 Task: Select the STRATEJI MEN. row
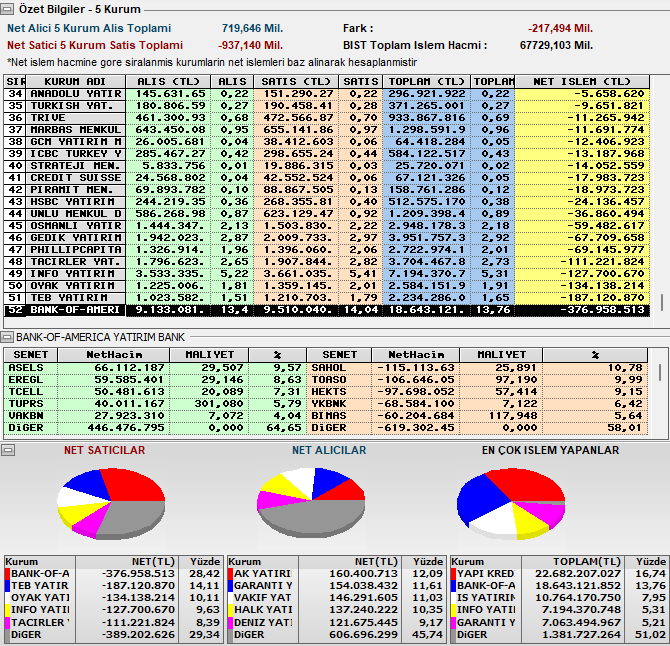tap(327, 166)
